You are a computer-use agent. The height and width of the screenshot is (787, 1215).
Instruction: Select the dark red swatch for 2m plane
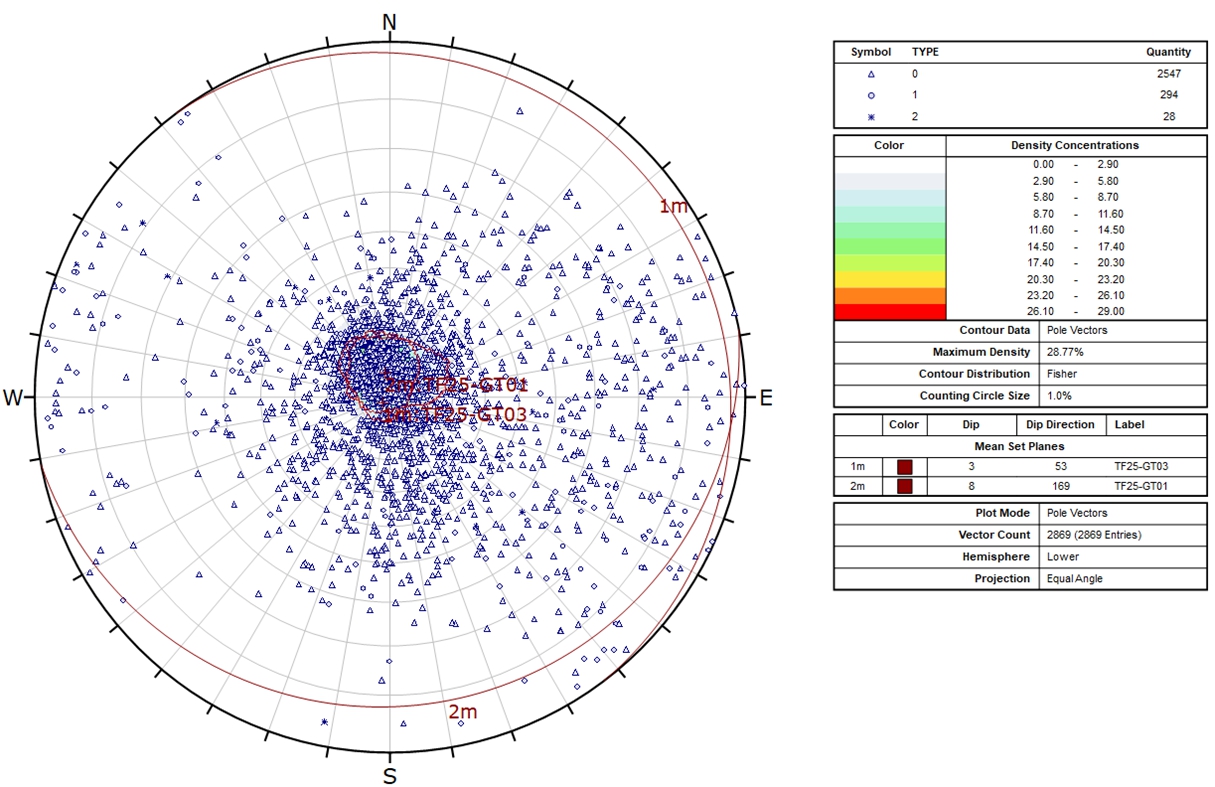pos(904,487)
